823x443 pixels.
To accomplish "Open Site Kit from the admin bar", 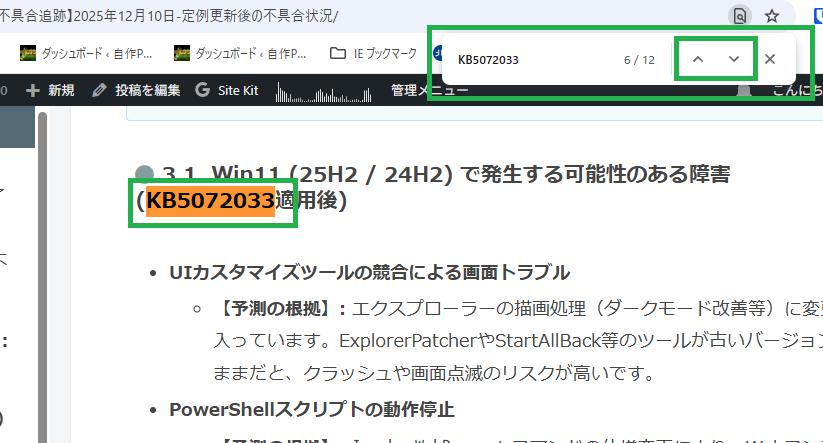I will 227,90.
